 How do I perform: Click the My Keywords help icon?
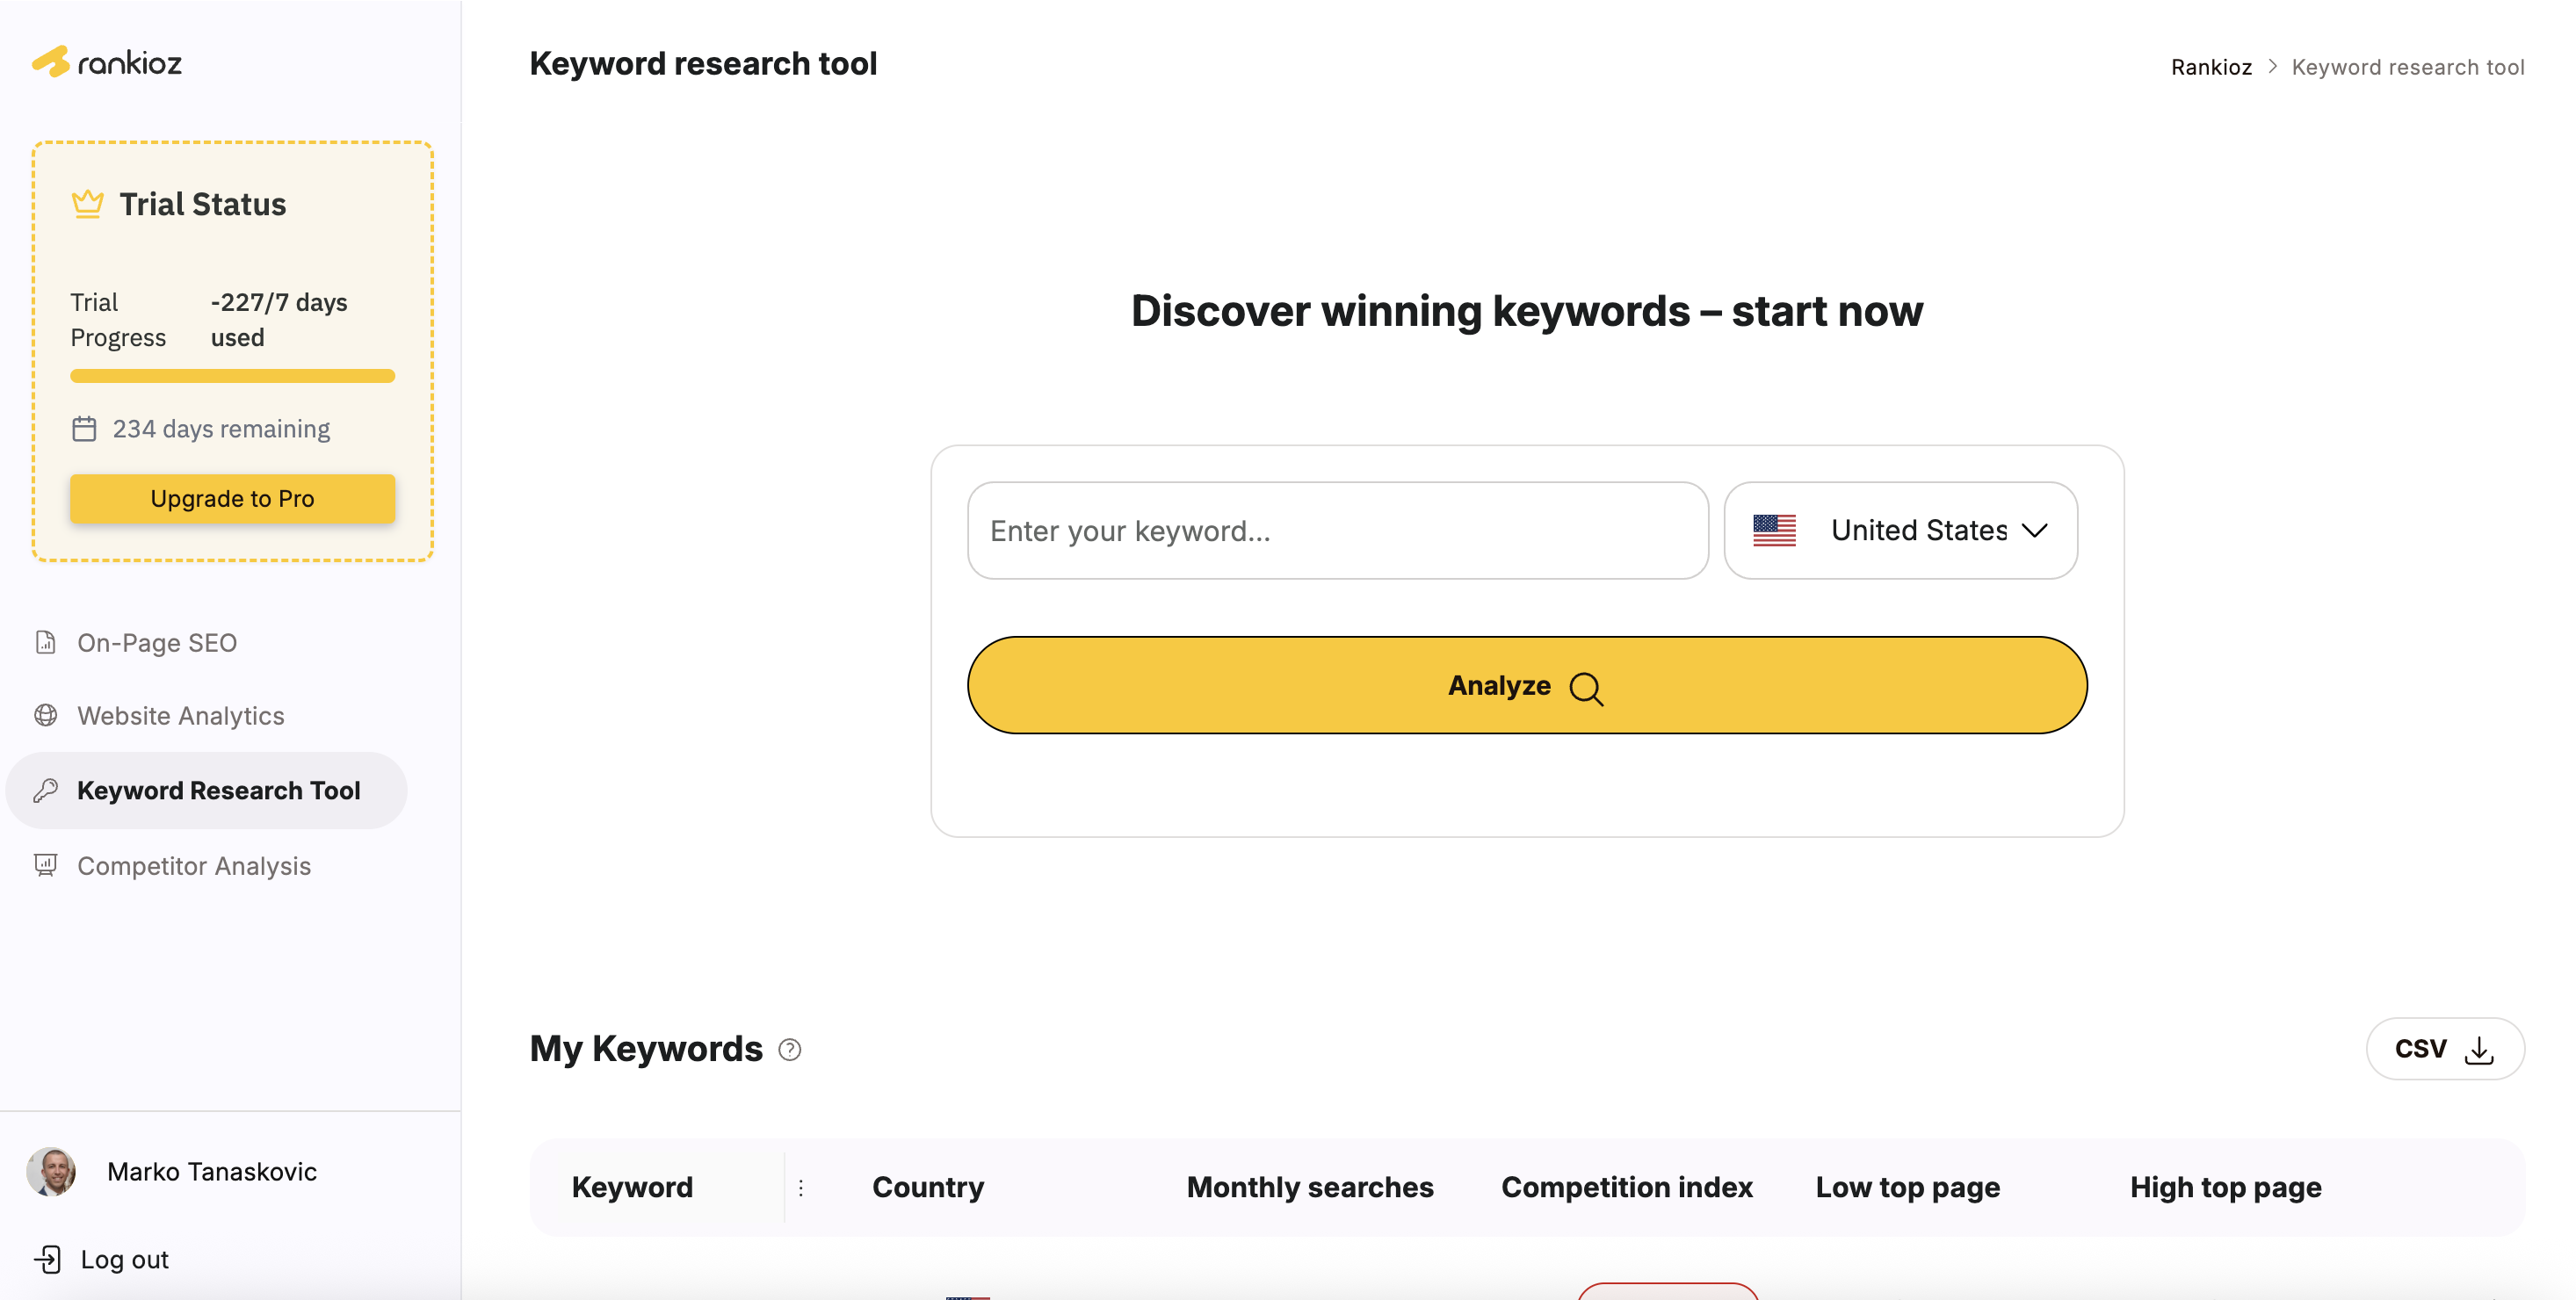pos(790,1050)
